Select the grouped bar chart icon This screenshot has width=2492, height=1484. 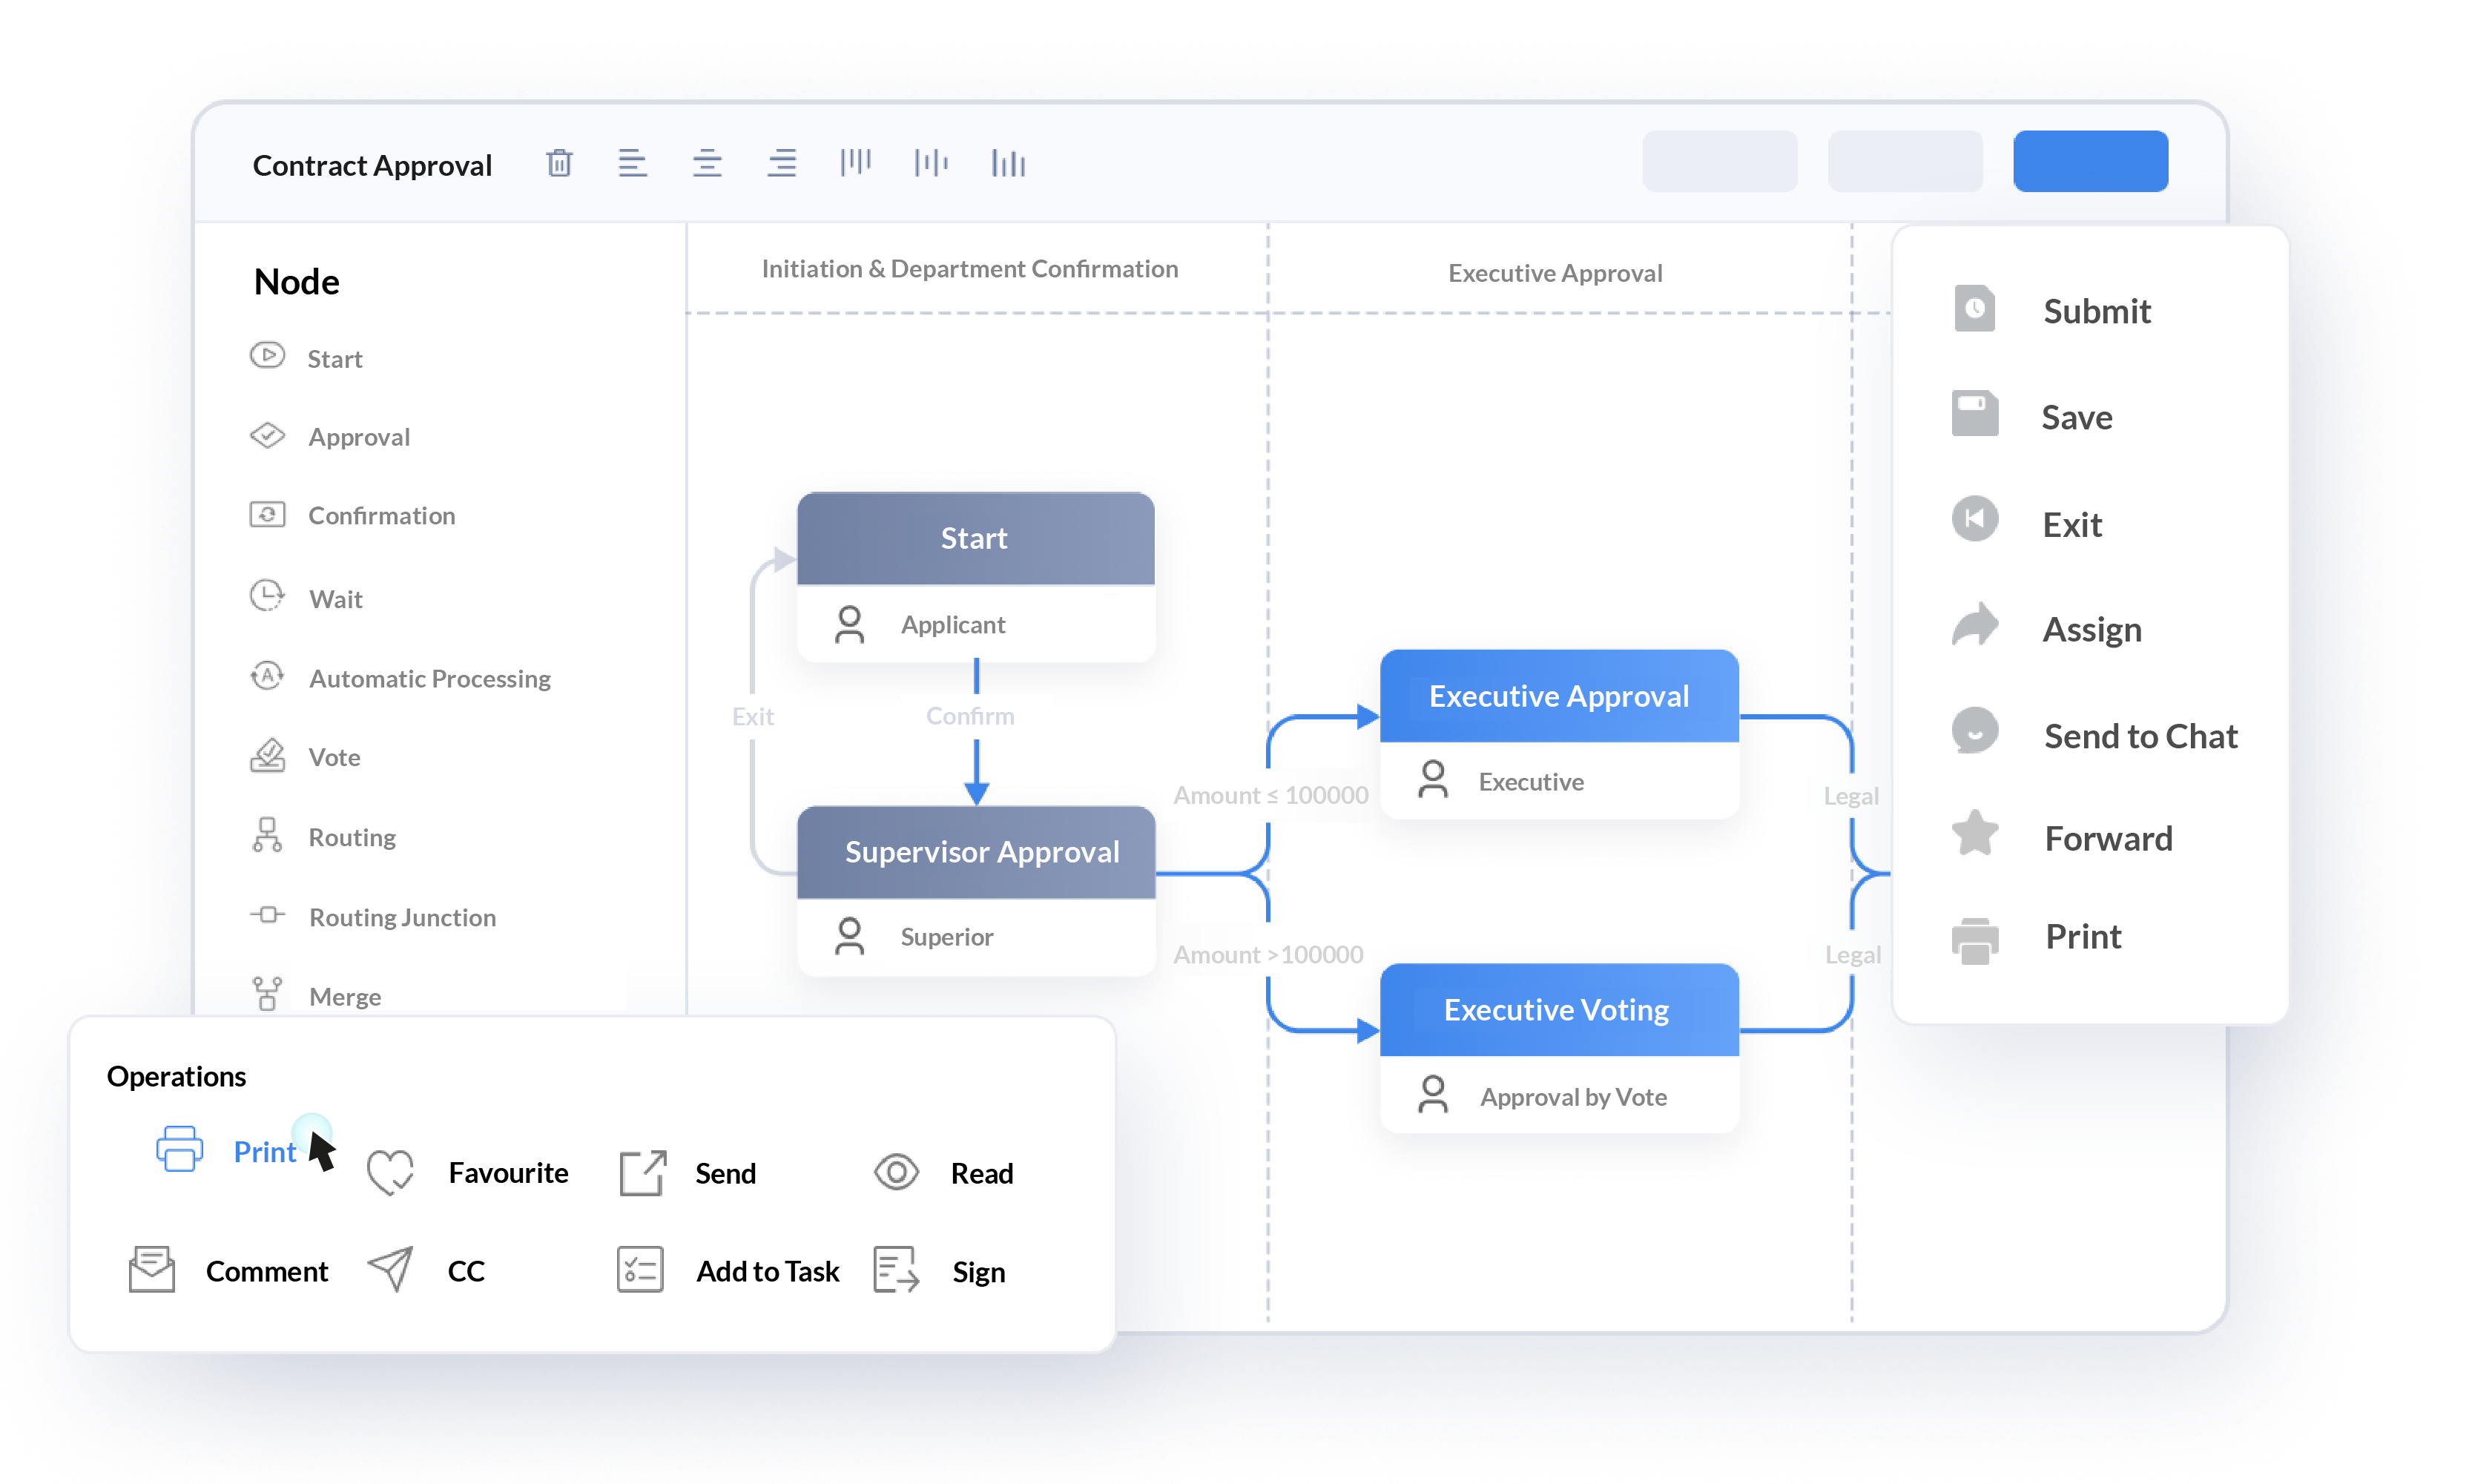click(1005, 162)
